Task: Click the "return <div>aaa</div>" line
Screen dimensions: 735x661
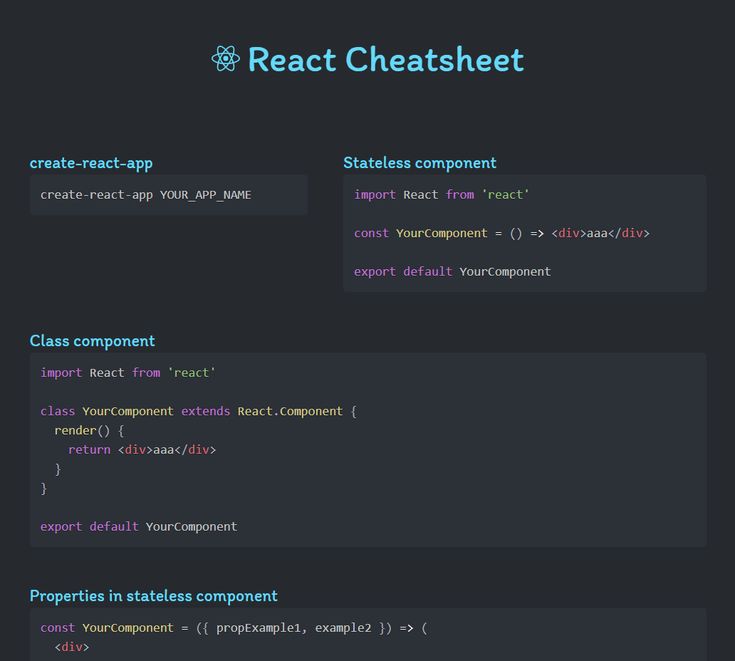Action: click(142, 450)
